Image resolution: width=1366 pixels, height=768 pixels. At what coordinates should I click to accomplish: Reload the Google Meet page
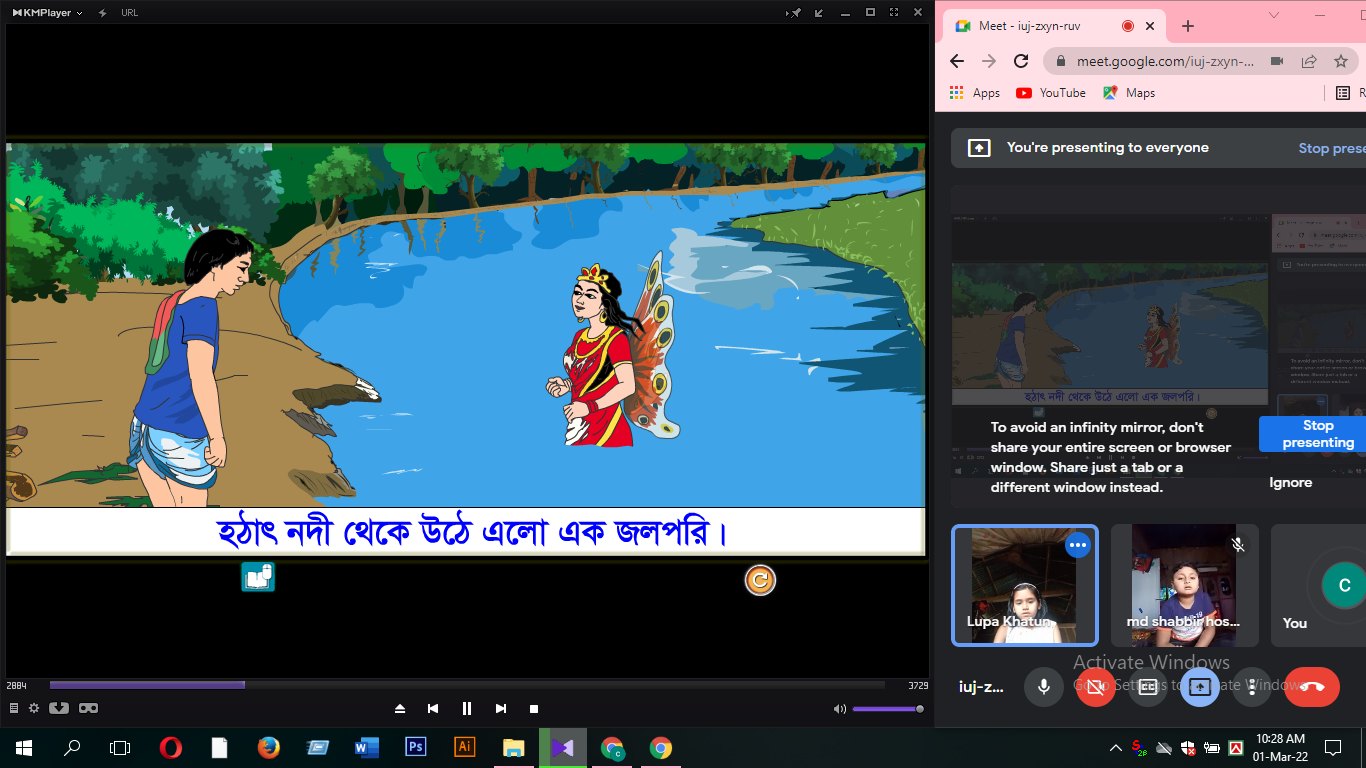pos(1021,61)
